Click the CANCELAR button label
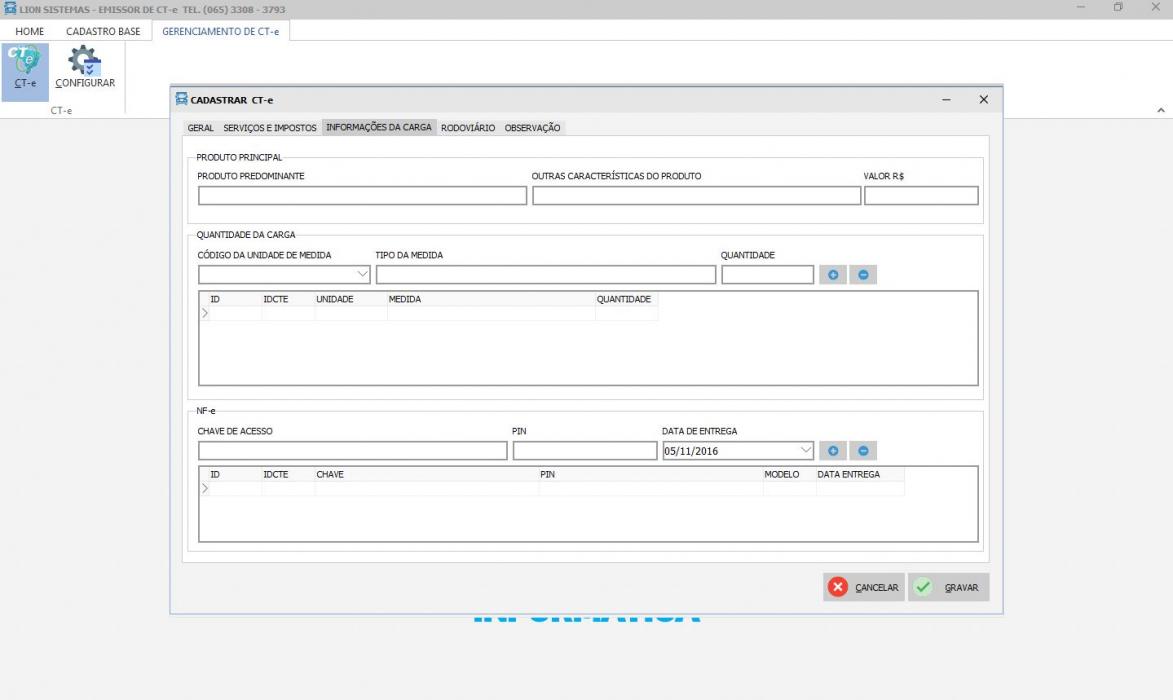This screenshot has width=1173, height=700. [877, 588]
